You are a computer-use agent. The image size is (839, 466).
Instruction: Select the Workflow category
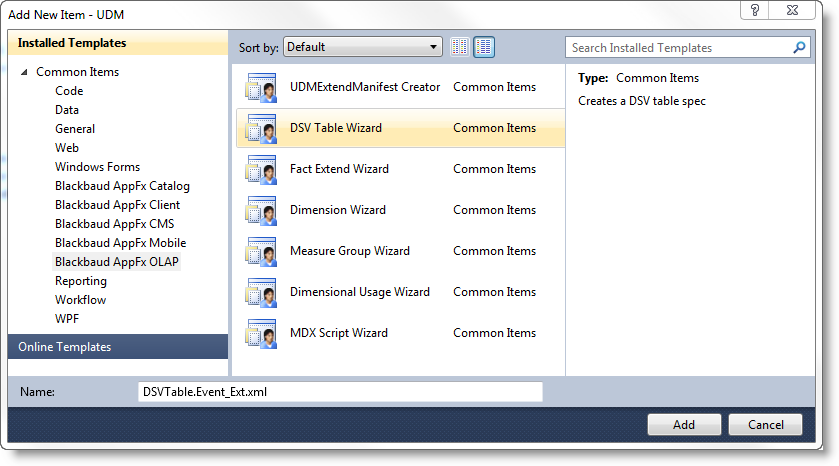click(x=80, y=300)
